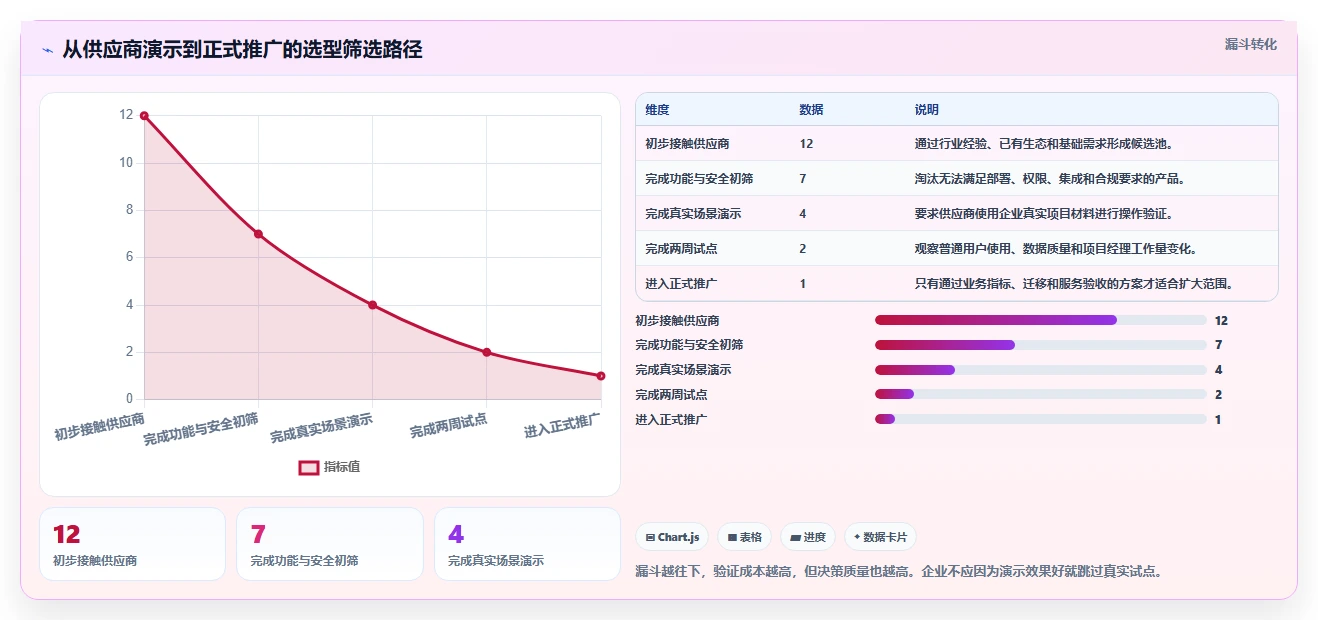Click table data value 7 in 完成功能与安全初筛 row
Screen dimensions: 1318x620
(x=803, y=179)
